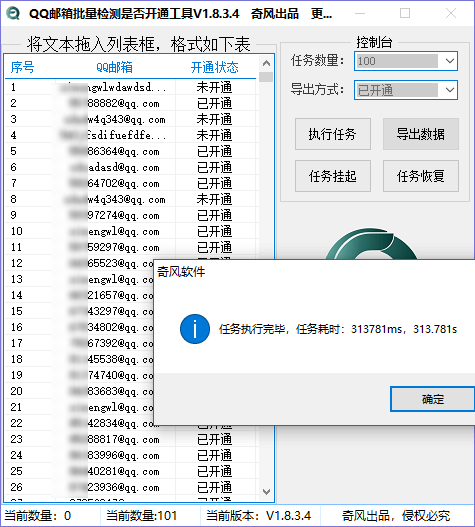The height and width of the screenshot is (527, 475).
Task: Click the 确定 button in the dialog
Action: [x=433, y=399]
